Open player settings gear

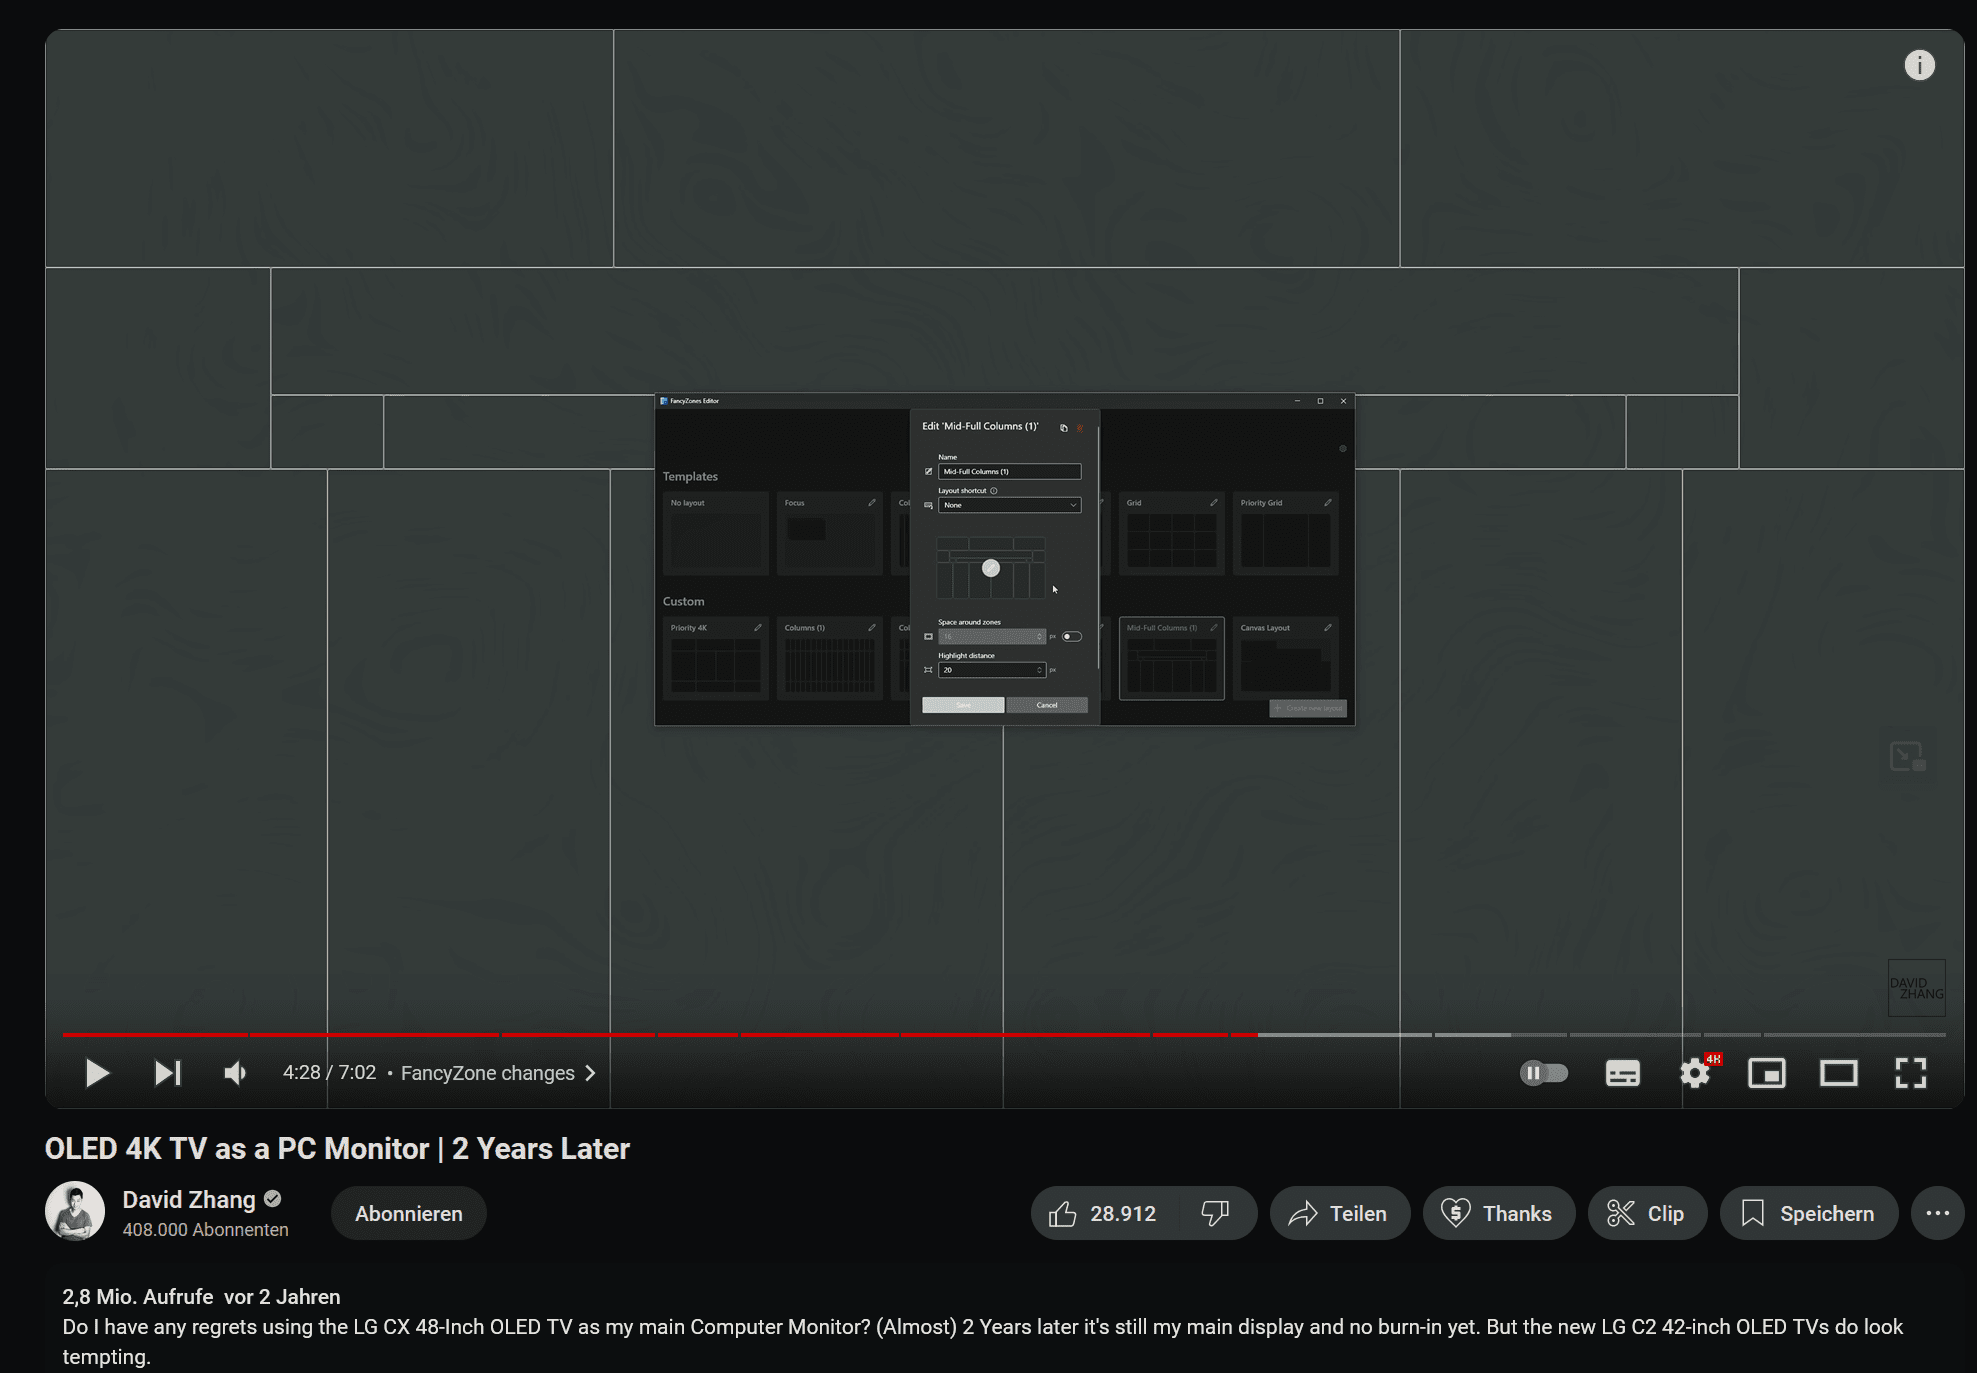(1695, 1073)
